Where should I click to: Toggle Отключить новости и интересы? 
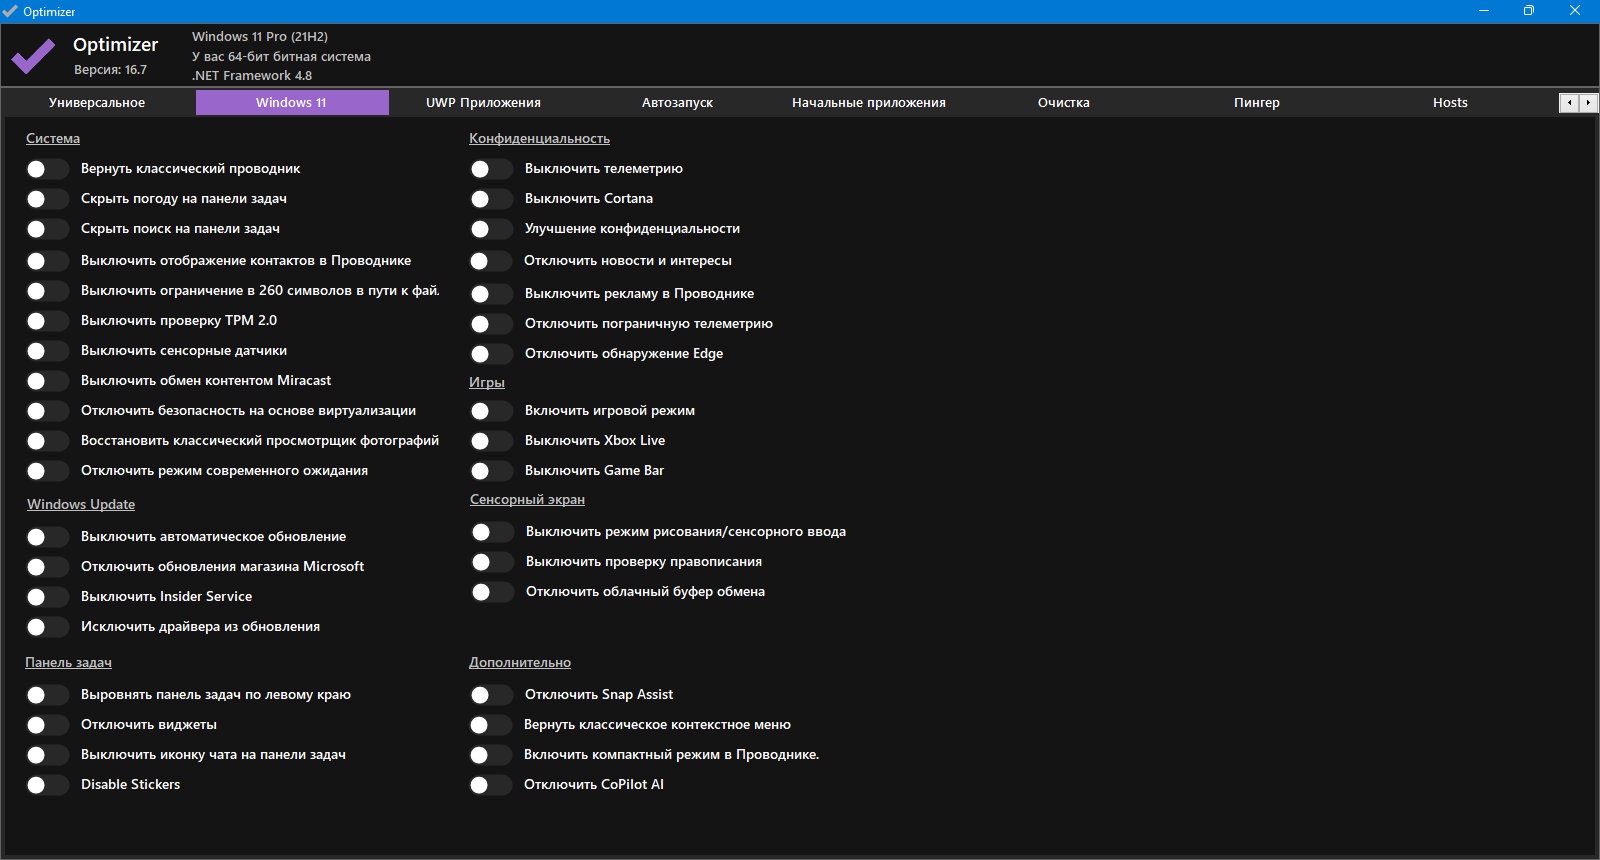click(491, 261)
